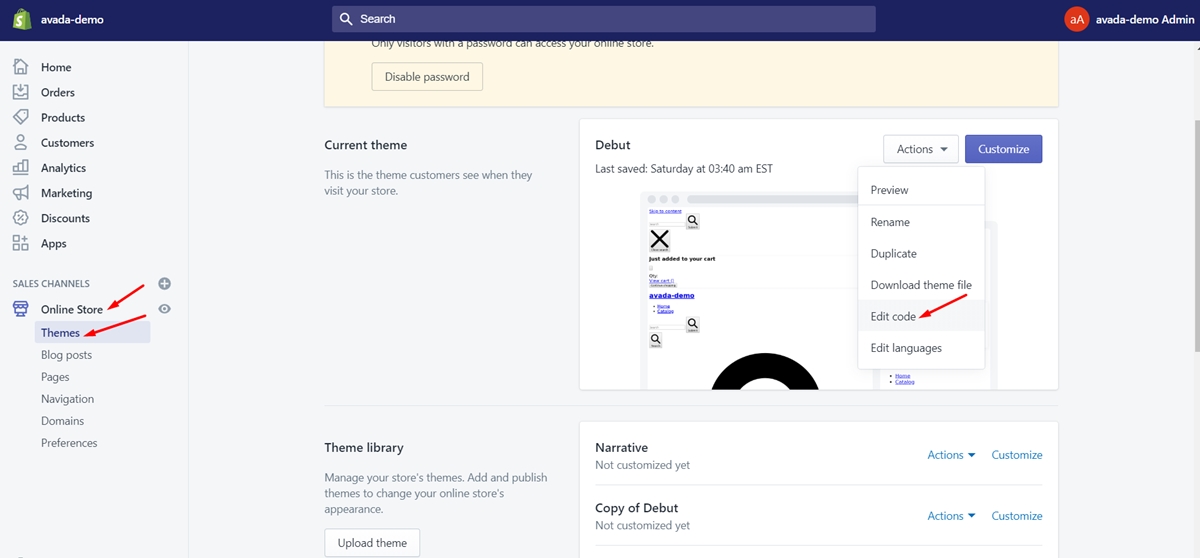Viewport: 1200px width, 558px height.
Task: Click the Analytics bar chart icon
Action: click(x=20, y=168)
